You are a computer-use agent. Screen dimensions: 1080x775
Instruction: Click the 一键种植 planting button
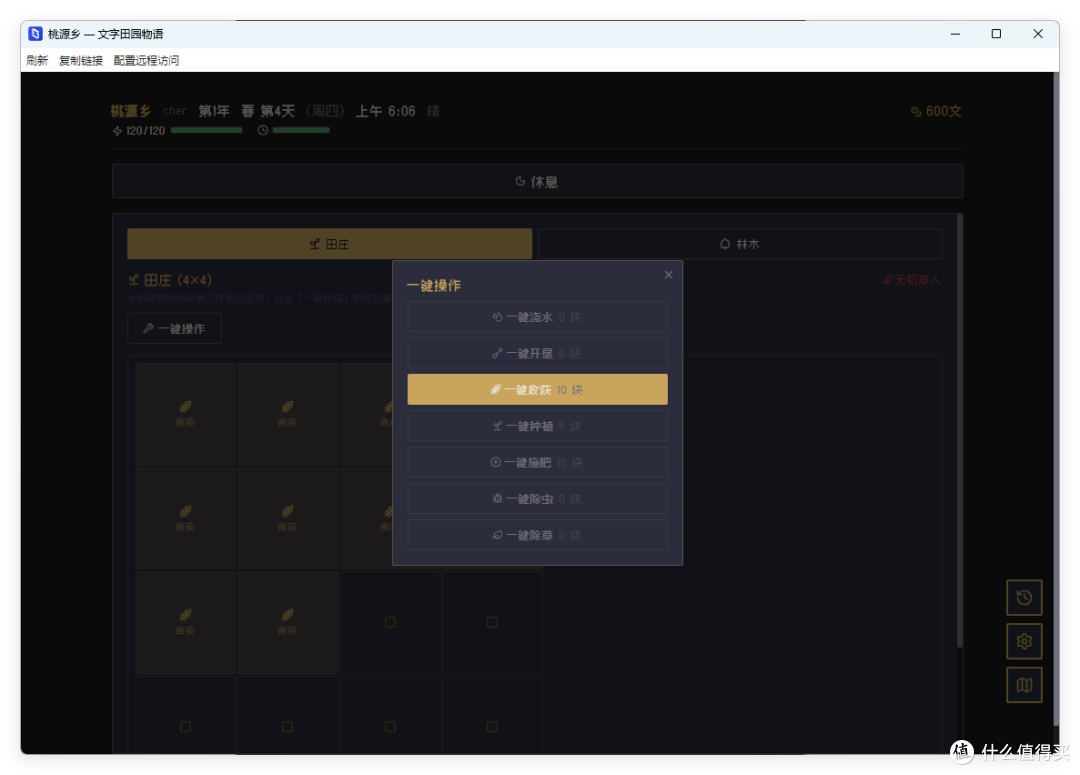click(537, 426)
